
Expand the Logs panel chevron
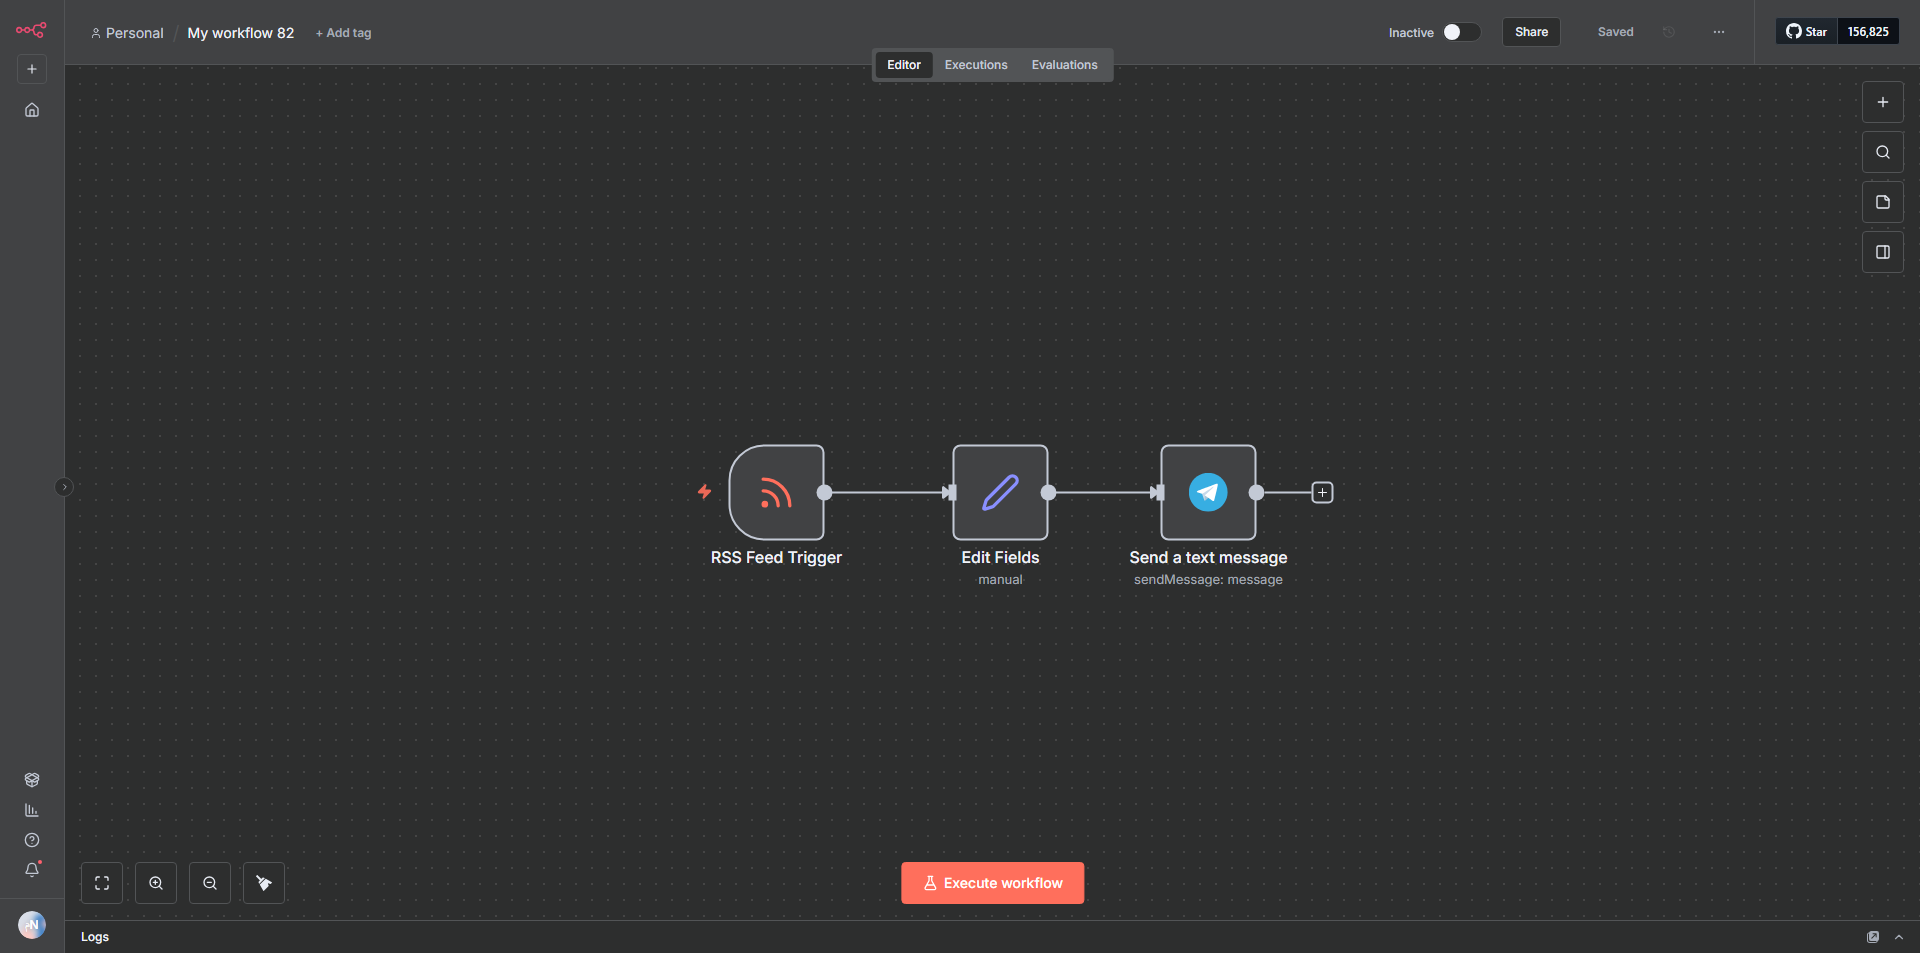click(1898, 937)
